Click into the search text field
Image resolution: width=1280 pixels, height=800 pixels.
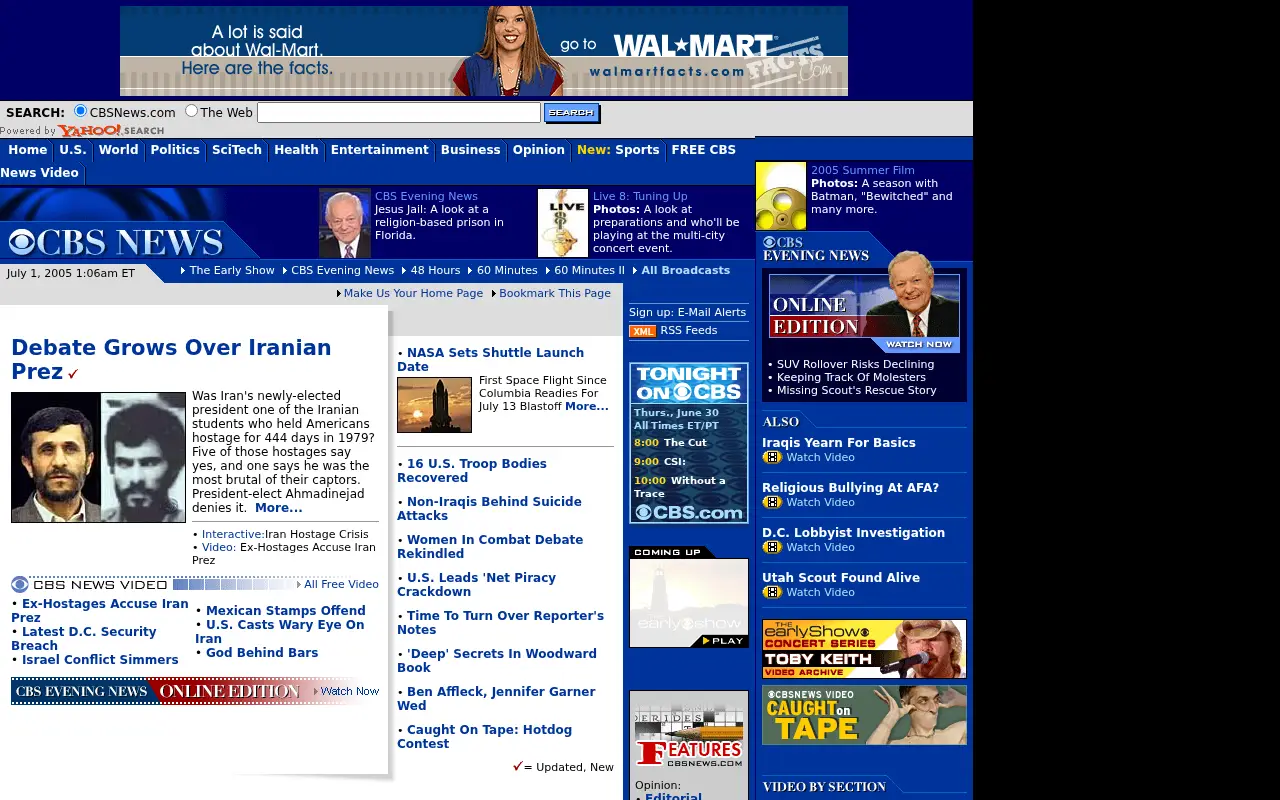399,112
